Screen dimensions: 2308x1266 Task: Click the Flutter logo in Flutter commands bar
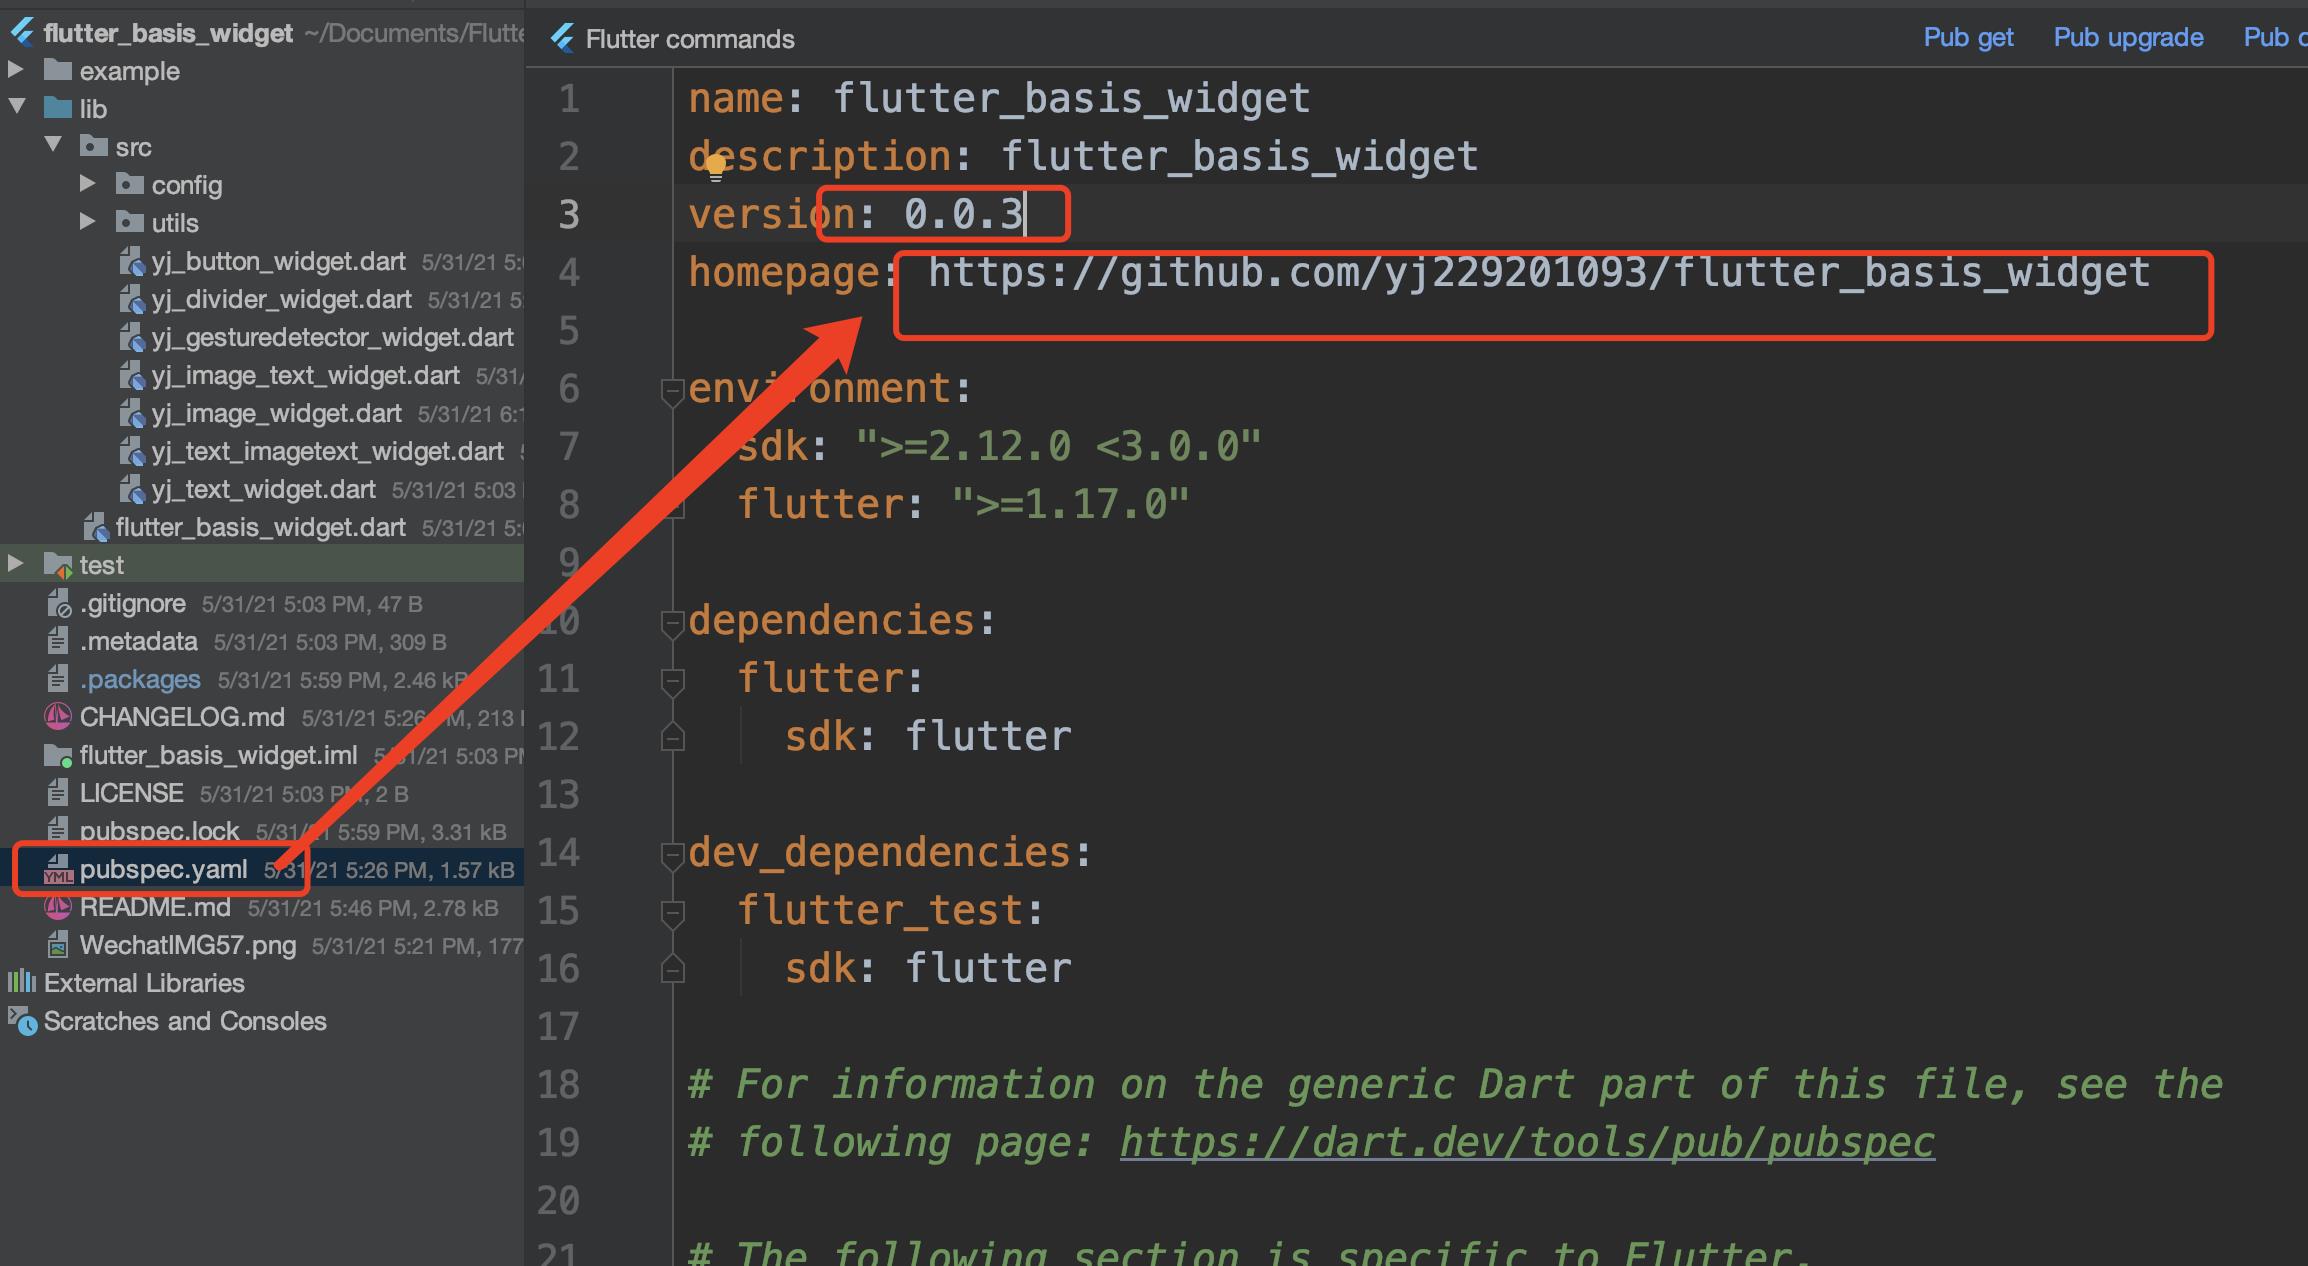[562, 38]
